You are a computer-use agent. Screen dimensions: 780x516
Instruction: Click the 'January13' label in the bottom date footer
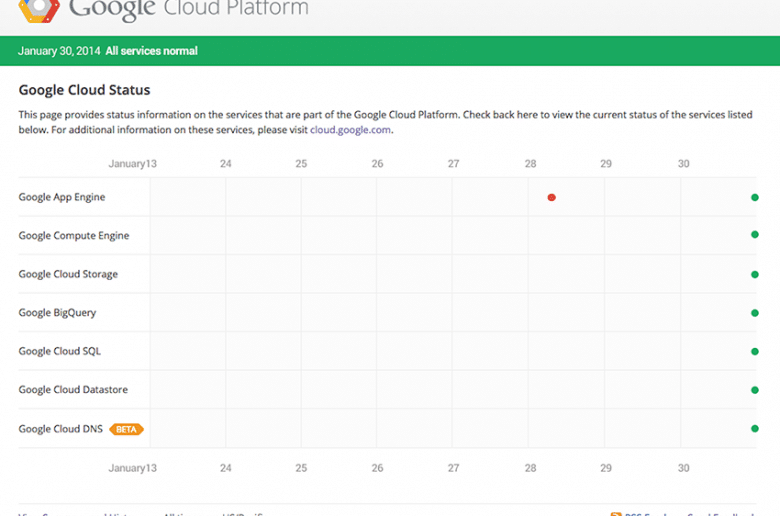pos(133,468)
